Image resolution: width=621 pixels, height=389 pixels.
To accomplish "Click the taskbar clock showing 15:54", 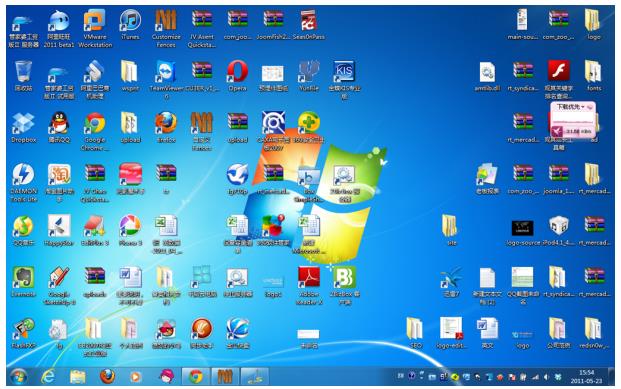I will (x=586, y=376).
